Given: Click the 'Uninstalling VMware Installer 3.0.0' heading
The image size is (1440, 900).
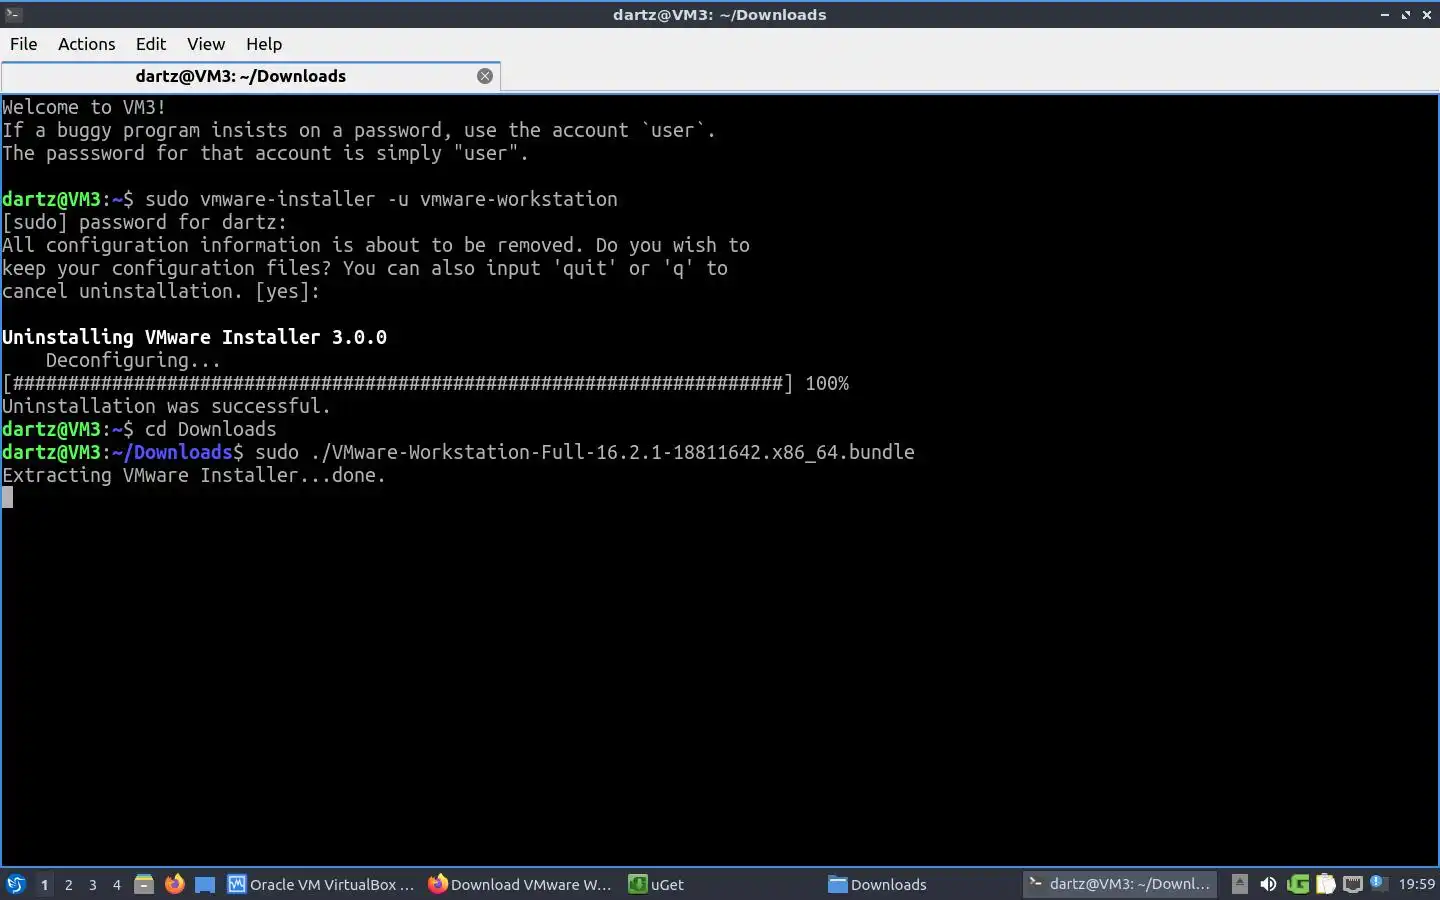Looking at the screenshot, I should (194, 337).
